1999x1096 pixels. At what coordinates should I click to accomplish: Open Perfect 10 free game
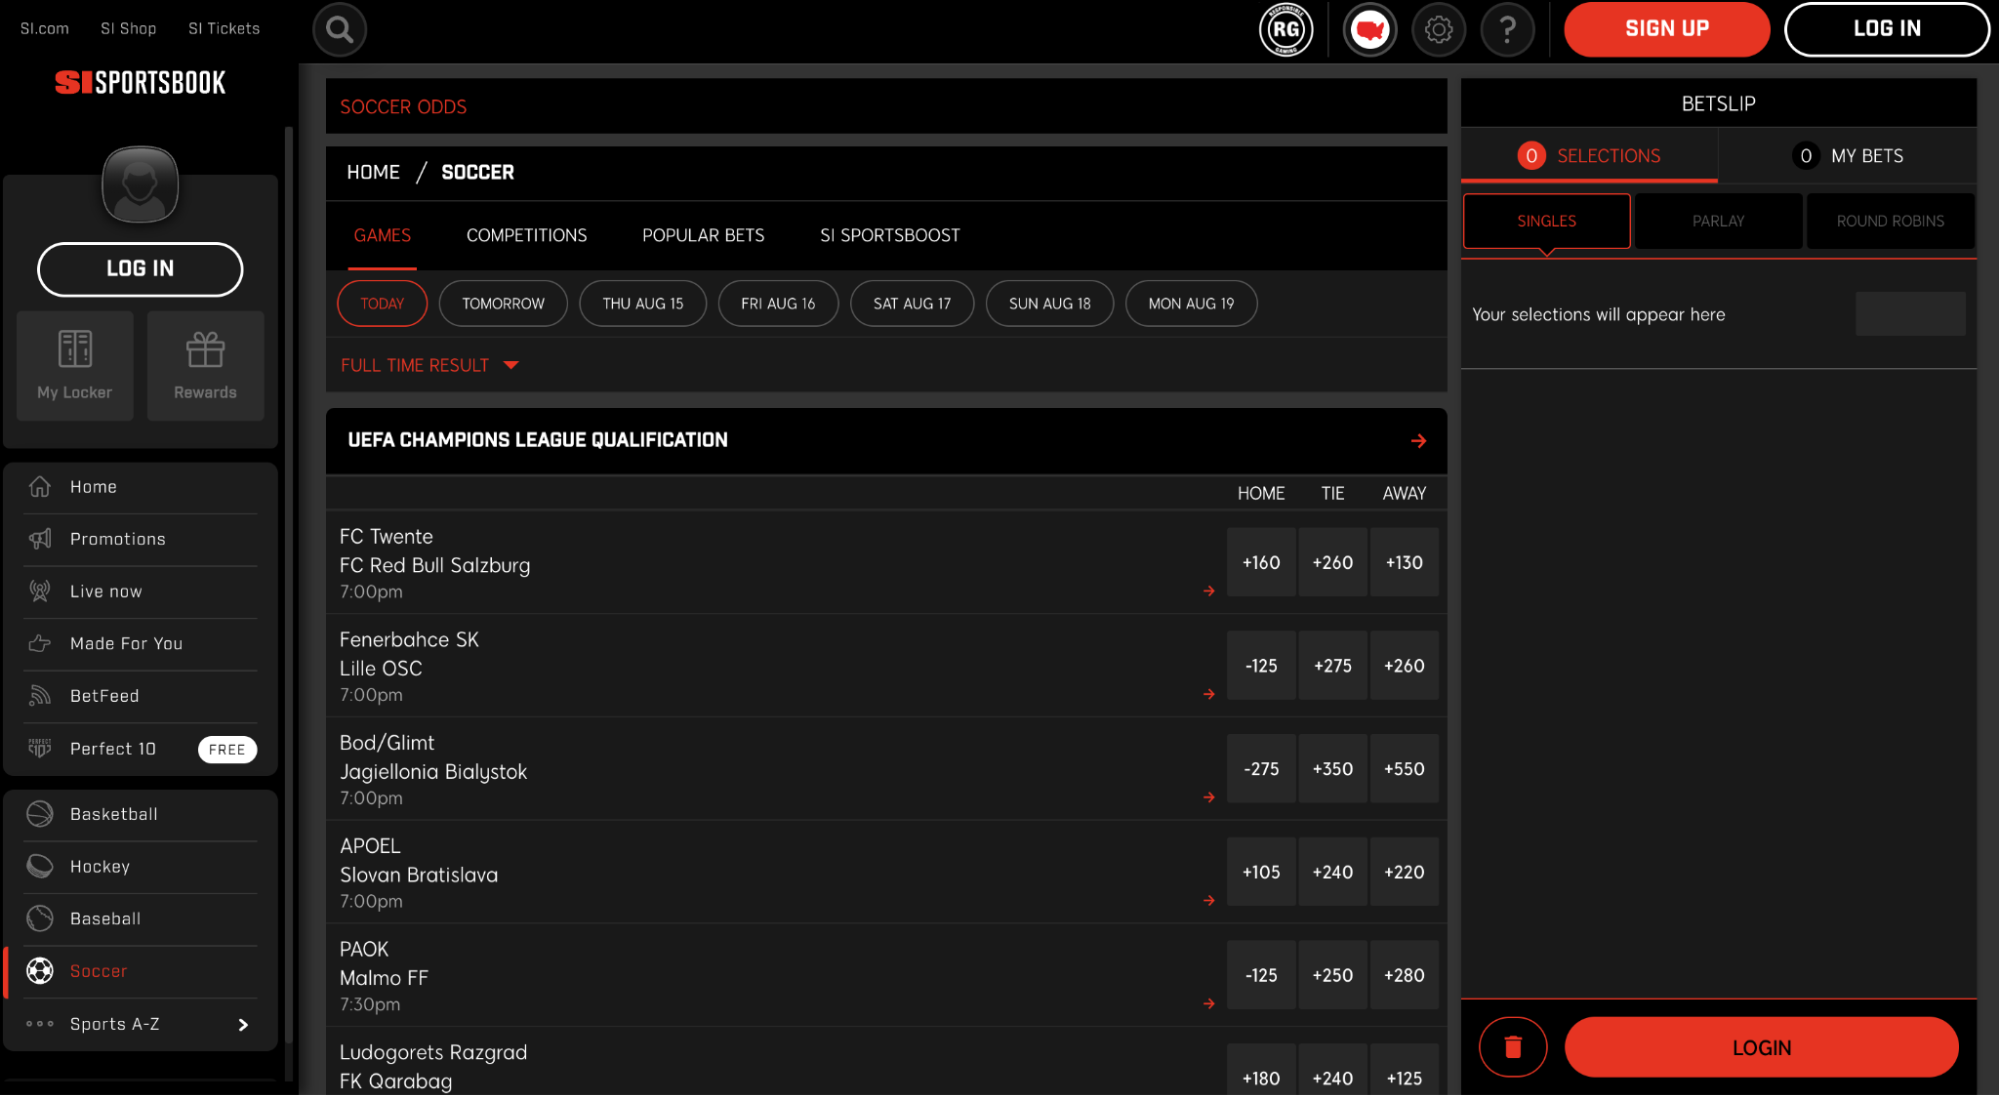(x=140, y=749)
